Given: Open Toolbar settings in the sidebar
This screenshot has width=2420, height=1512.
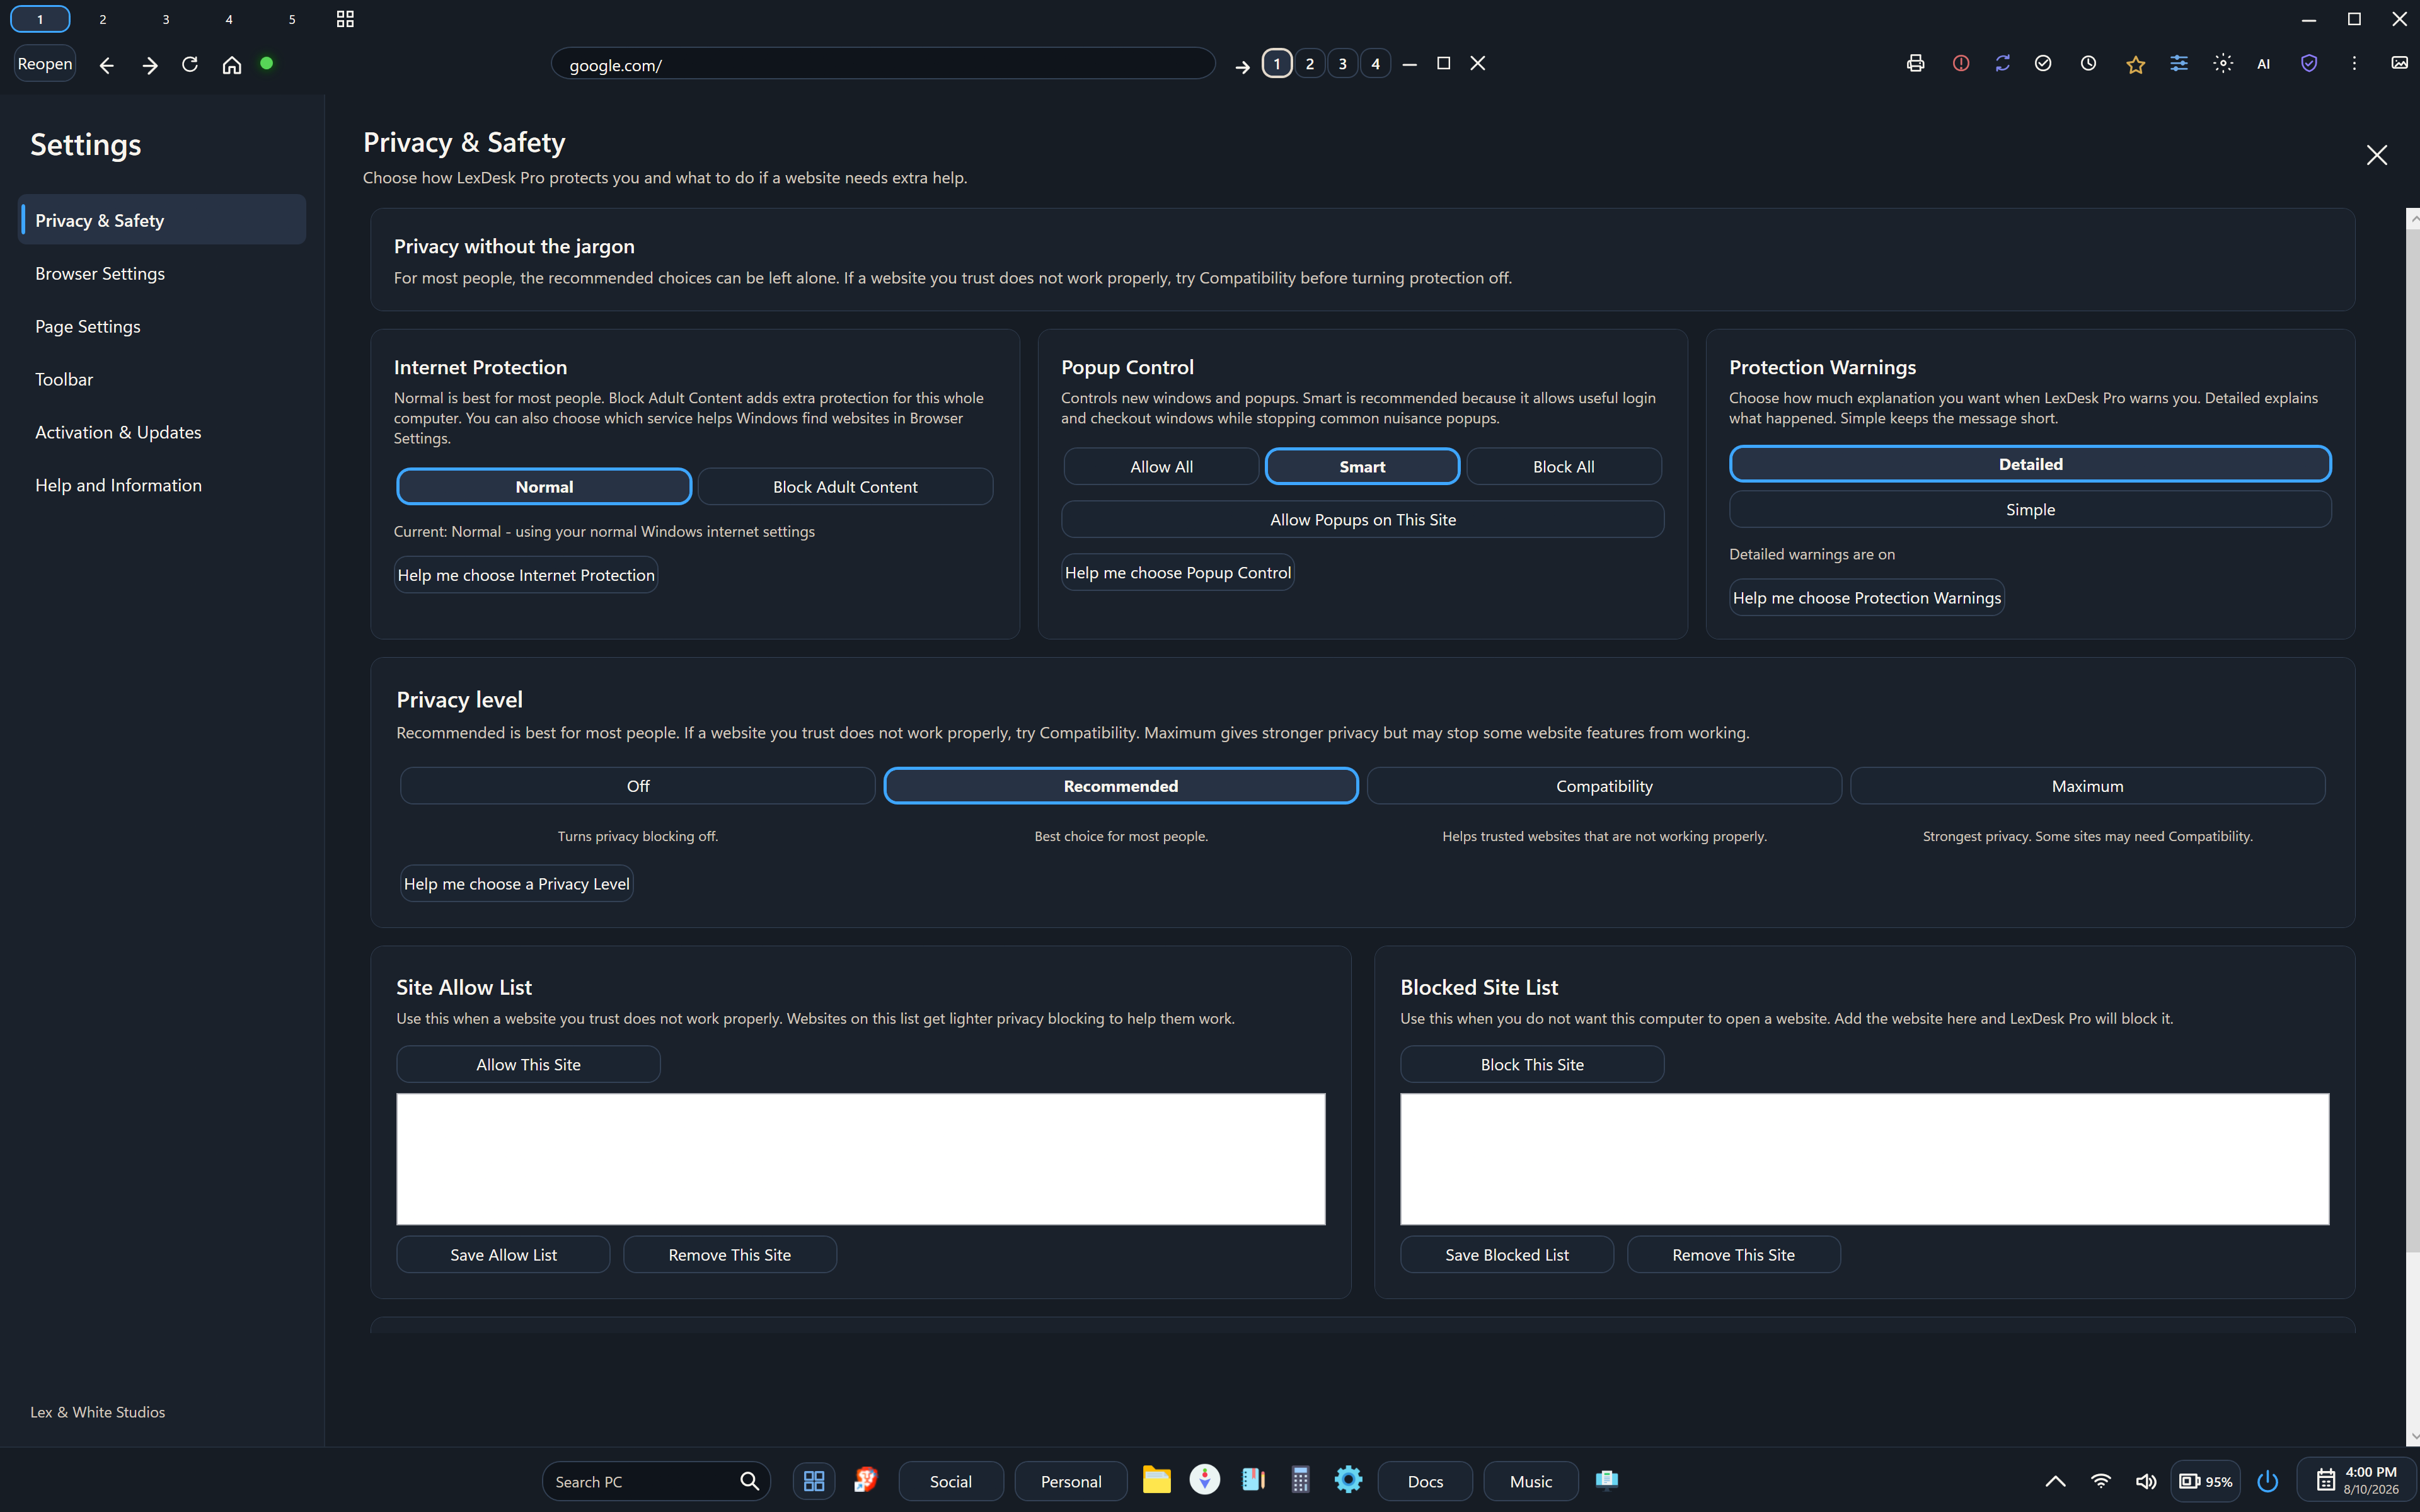Looking at the screenshot, I should [162, 379].
